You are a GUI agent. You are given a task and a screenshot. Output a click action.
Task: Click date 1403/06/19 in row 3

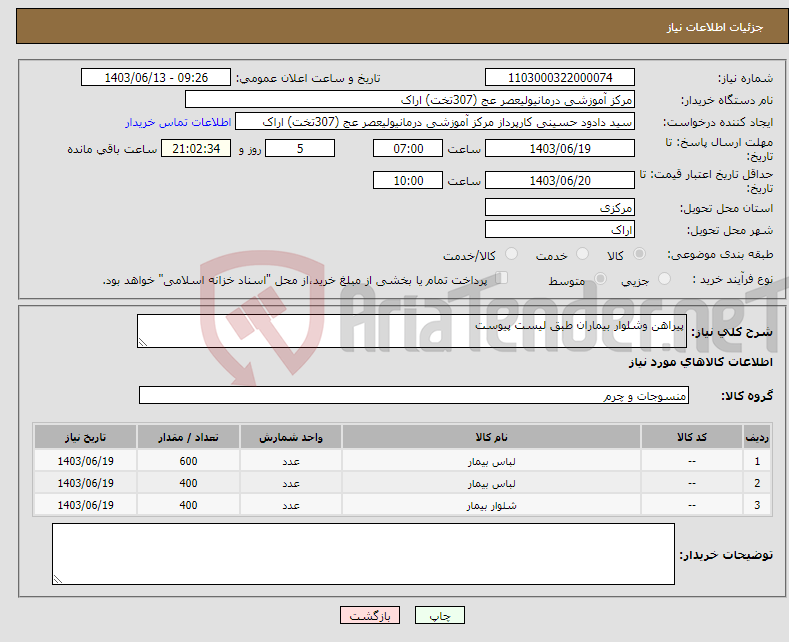[x=86, y=505]
